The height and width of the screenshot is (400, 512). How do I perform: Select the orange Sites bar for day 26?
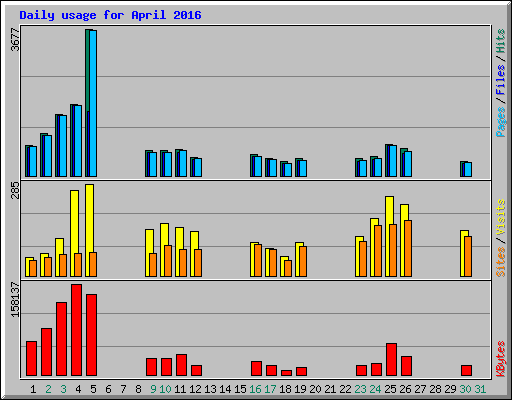tap(408, 248)
